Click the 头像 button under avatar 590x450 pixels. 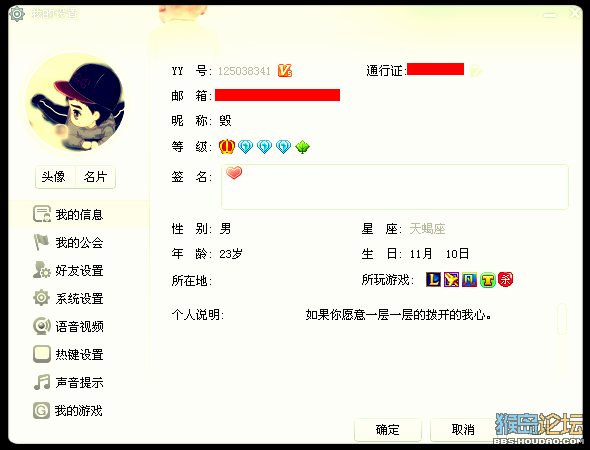click(55, 177)
